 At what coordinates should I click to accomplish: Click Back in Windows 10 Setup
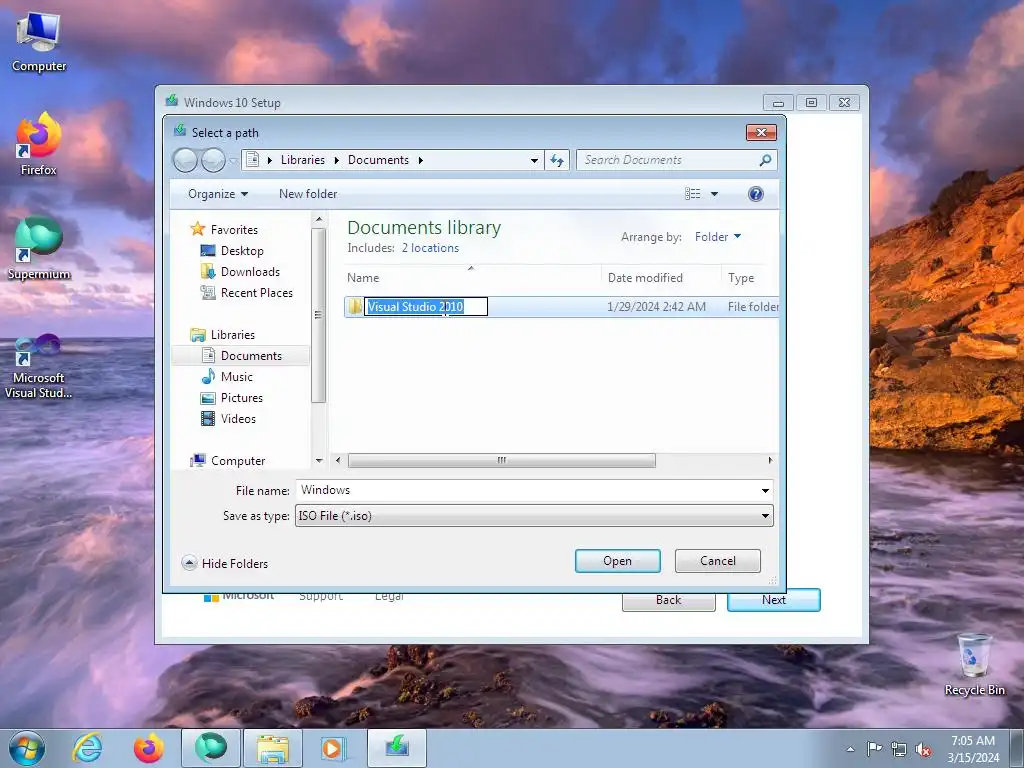[668, 601]
